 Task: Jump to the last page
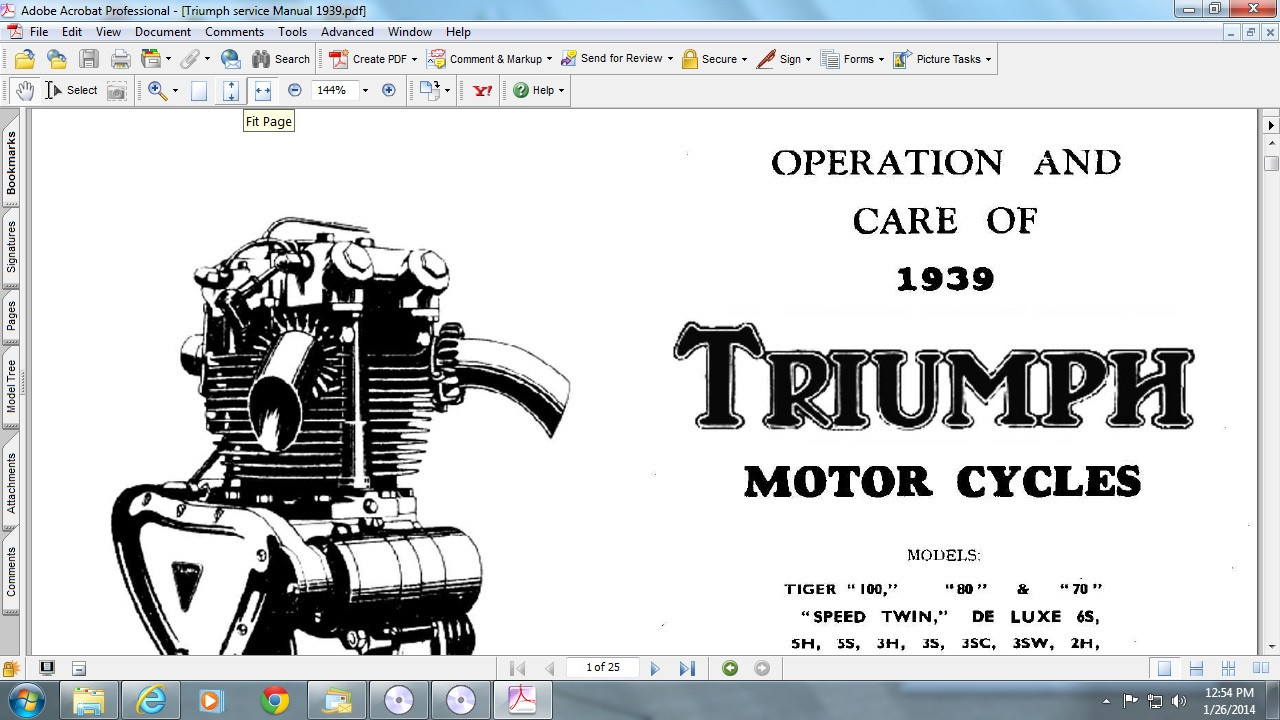tap(687, 668)
